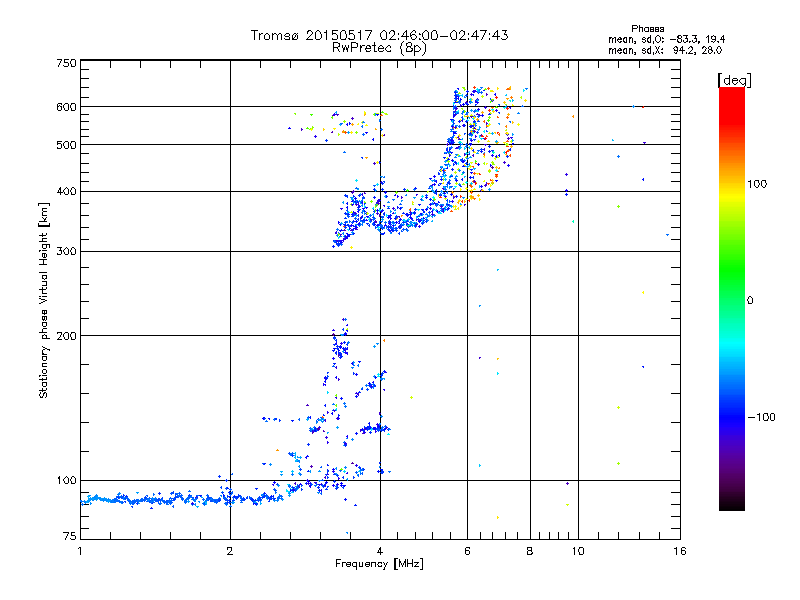Click the colorbar label '100'
The width and height of the screenshot is (800, 600).
click(757, 184)
